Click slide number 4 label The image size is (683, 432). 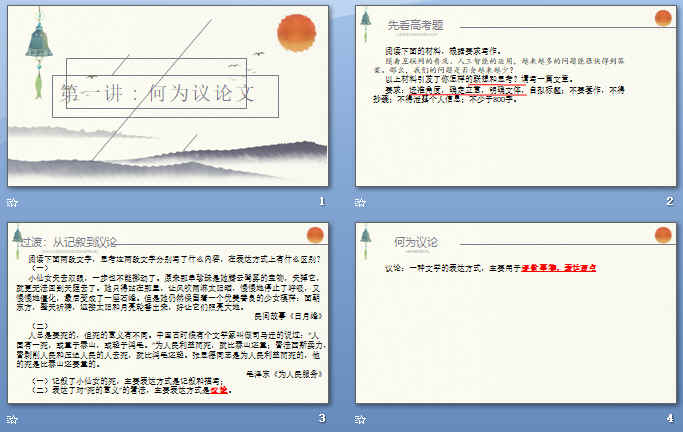pyautogui.click(x=670, y=418)
